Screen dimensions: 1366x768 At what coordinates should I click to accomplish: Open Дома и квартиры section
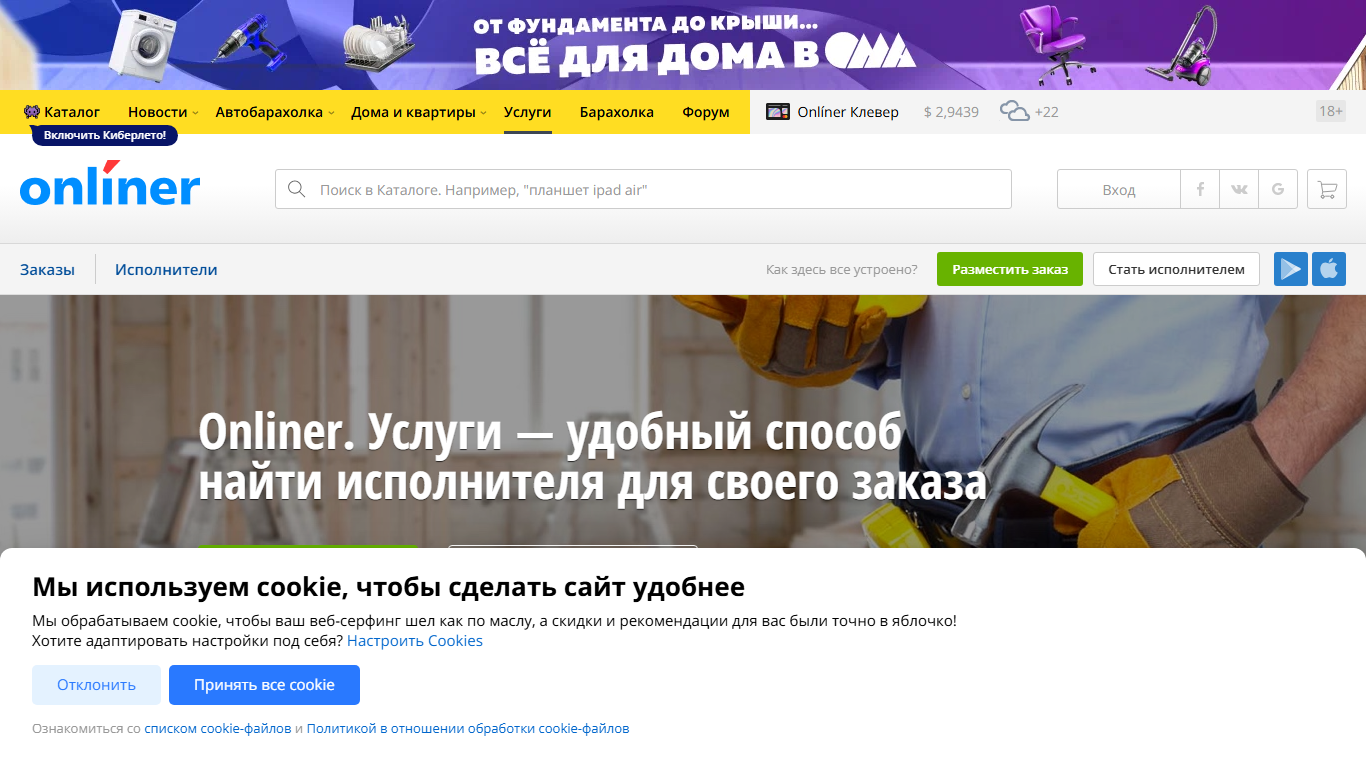tap(413, 112)
